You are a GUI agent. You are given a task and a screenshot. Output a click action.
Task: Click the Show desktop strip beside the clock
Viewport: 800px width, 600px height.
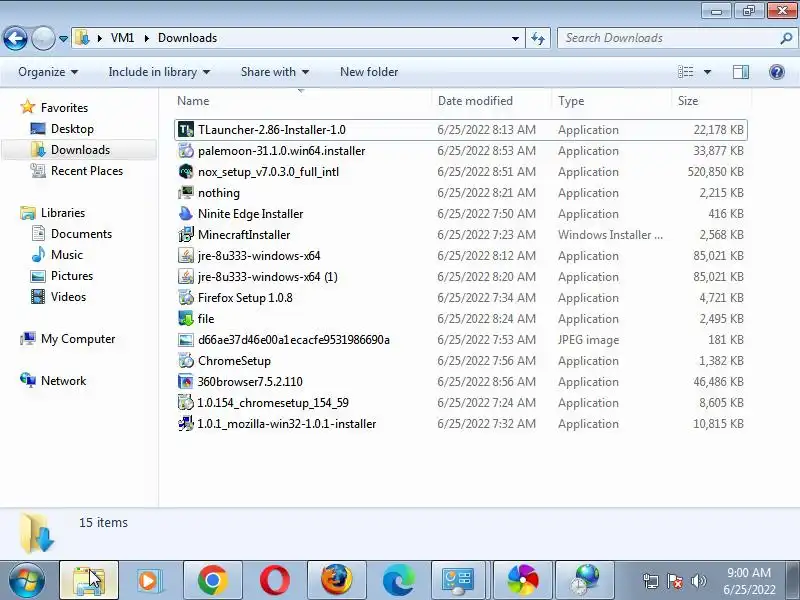pos(793,580)
